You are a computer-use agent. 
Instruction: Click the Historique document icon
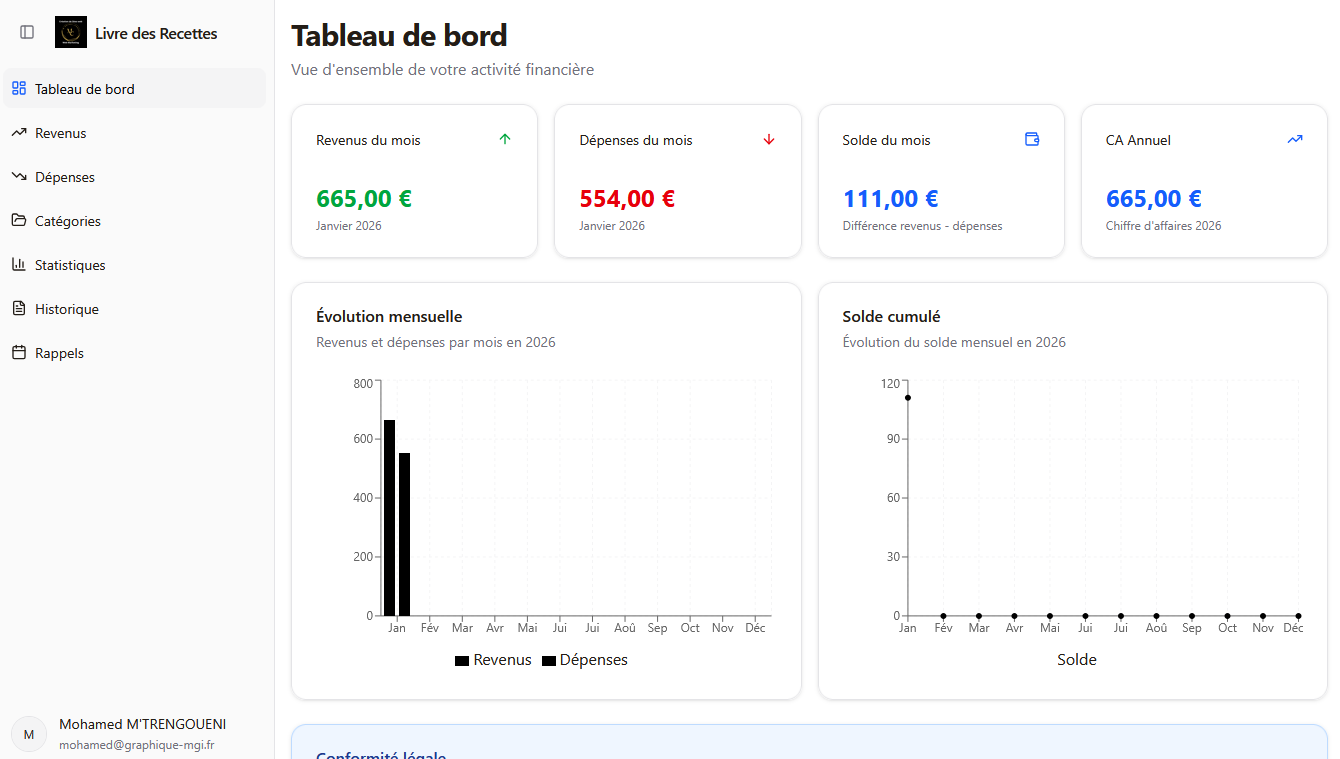(19, 308)
